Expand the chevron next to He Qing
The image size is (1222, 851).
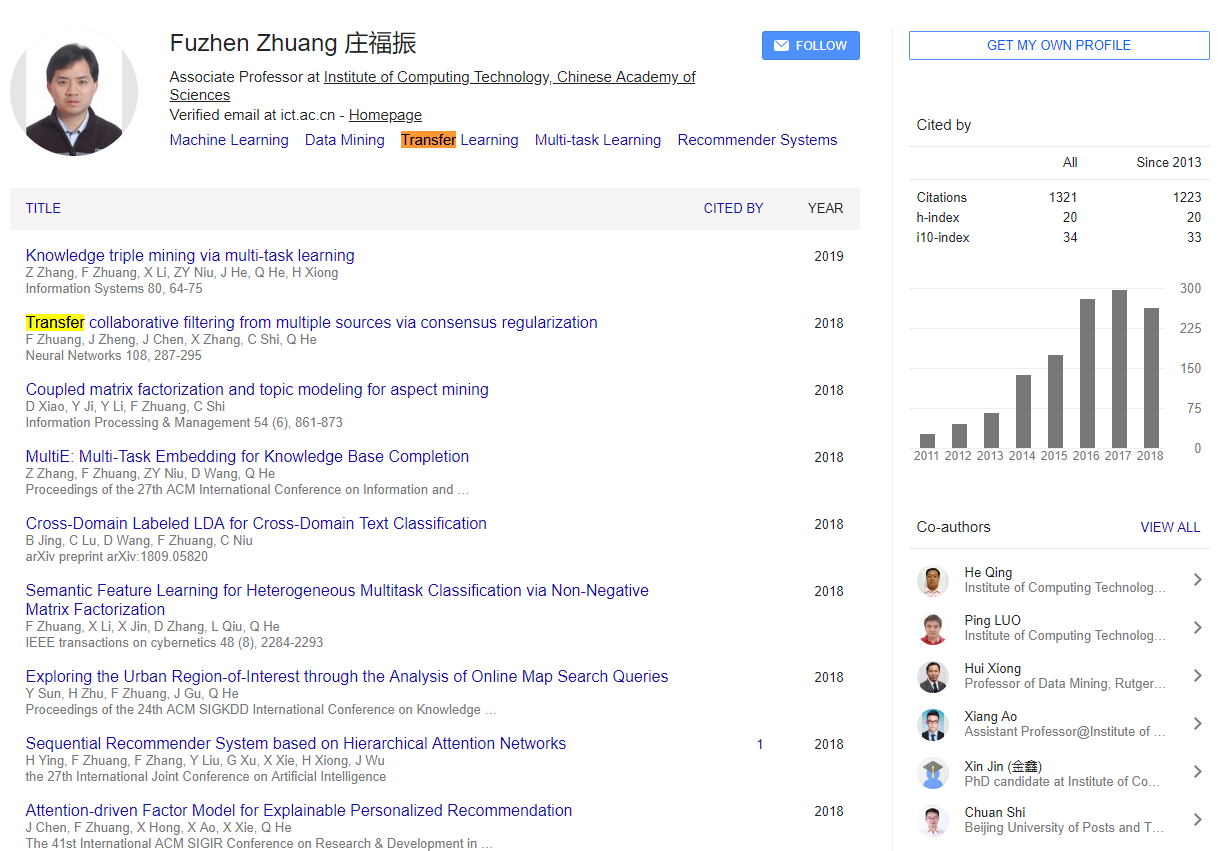click(1197, 580)
